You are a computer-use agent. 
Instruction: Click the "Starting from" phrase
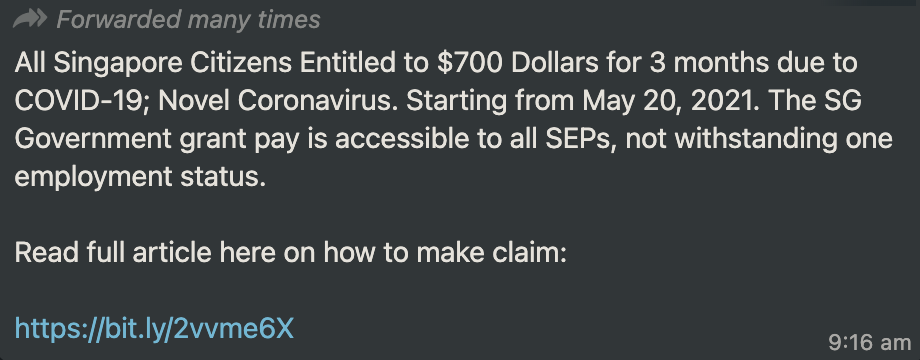click(490, 101)
